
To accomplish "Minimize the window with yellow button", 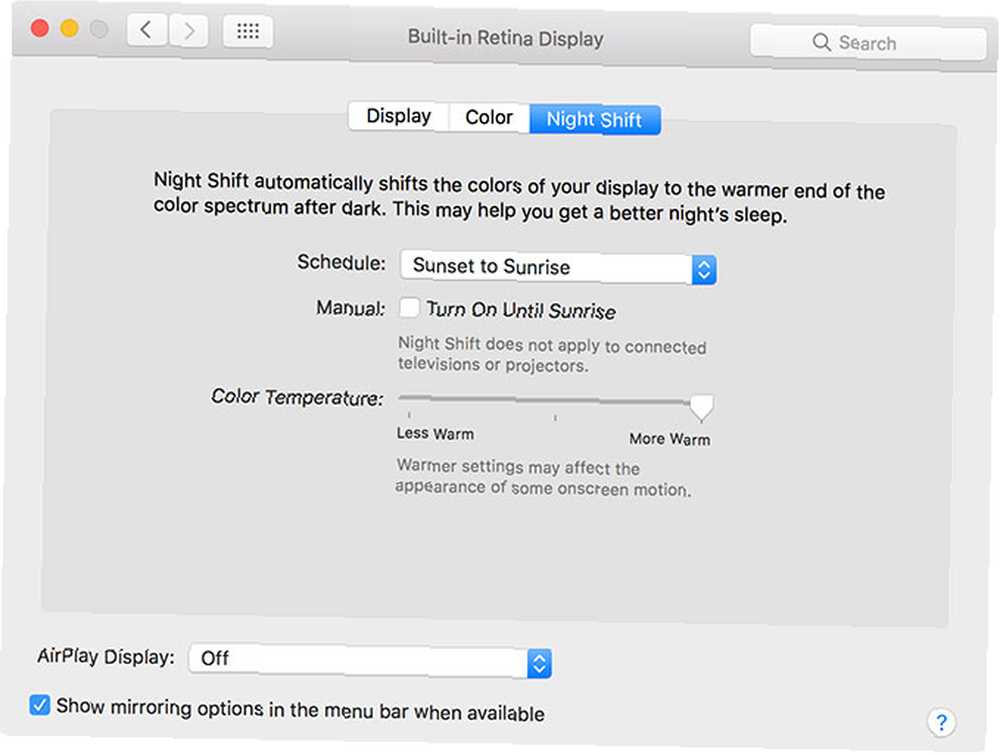I will (70, 28).
